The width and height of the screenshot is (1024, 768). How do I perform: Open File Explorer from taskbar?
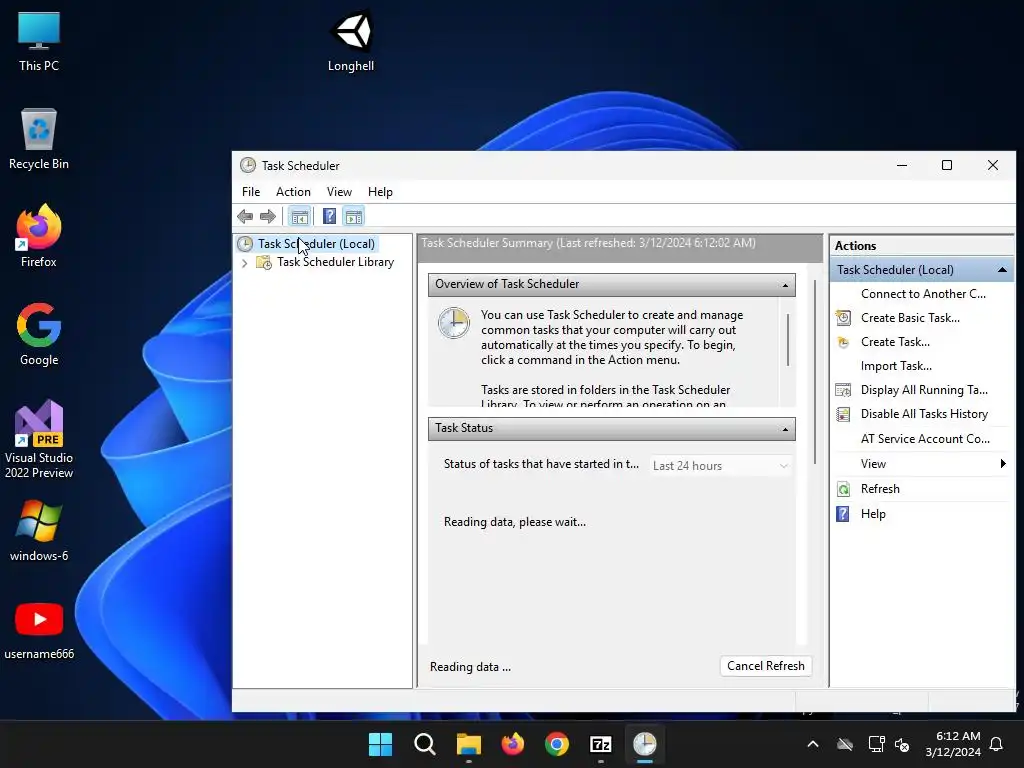pos(468,744)
